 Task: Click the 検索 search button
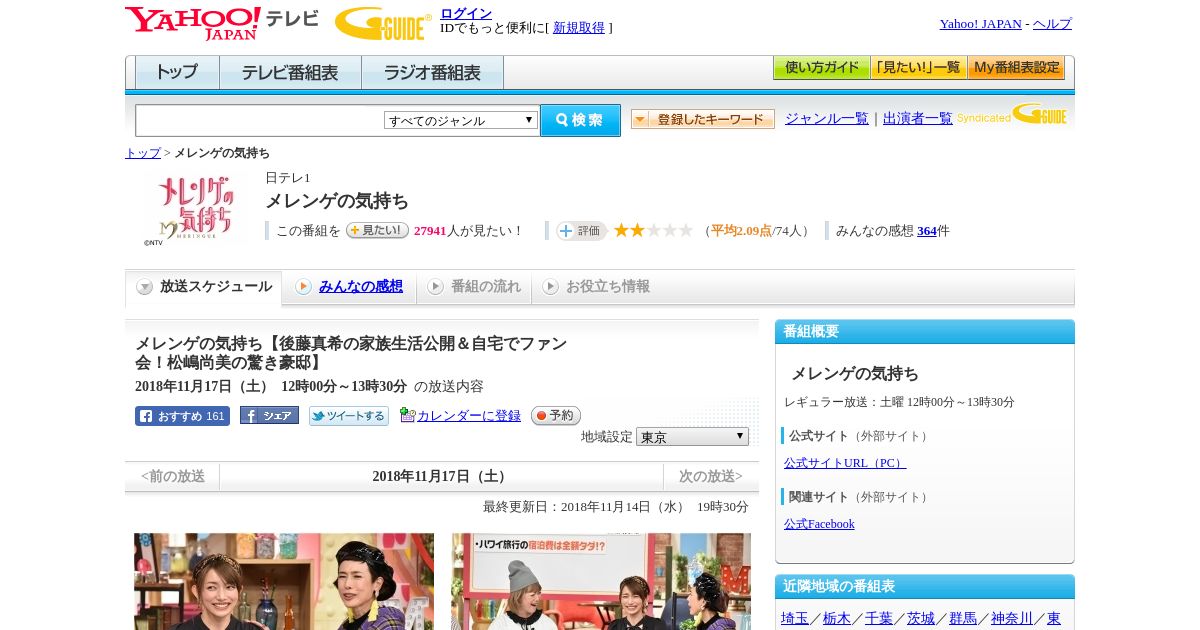(x=580, y=120)
